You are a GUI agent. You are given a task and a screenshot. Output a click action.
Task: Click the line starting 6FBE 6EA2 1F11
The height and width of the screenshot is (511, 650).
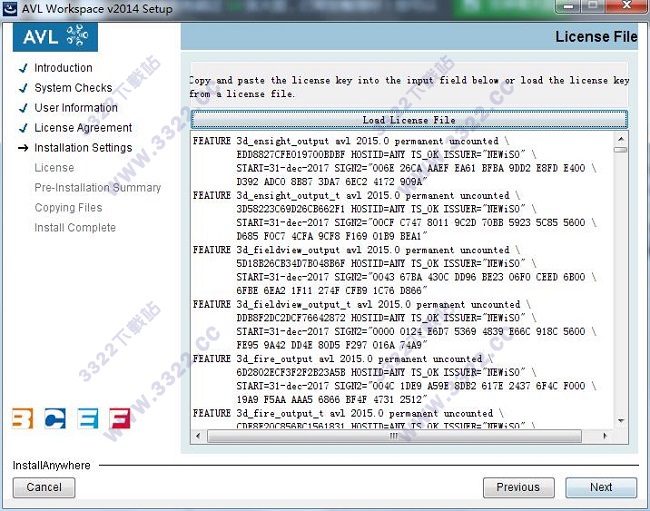(332, 291)
